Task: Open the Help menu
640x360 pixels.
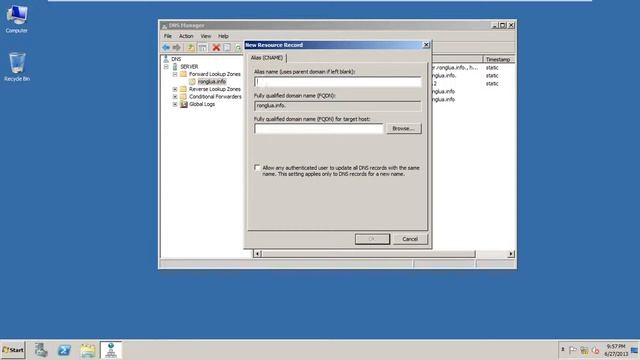Action: tap(223, 36)
